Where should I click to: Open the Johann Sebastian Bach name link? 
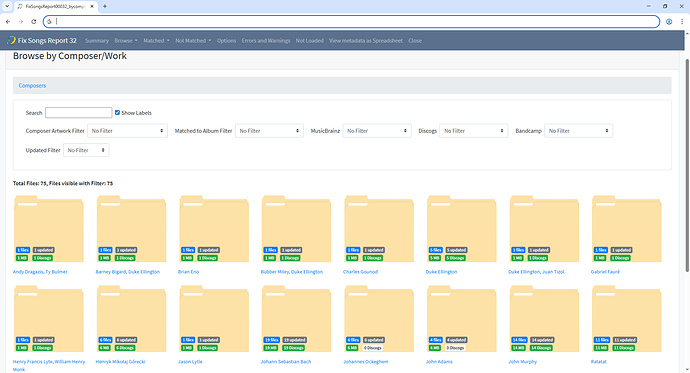286,362
